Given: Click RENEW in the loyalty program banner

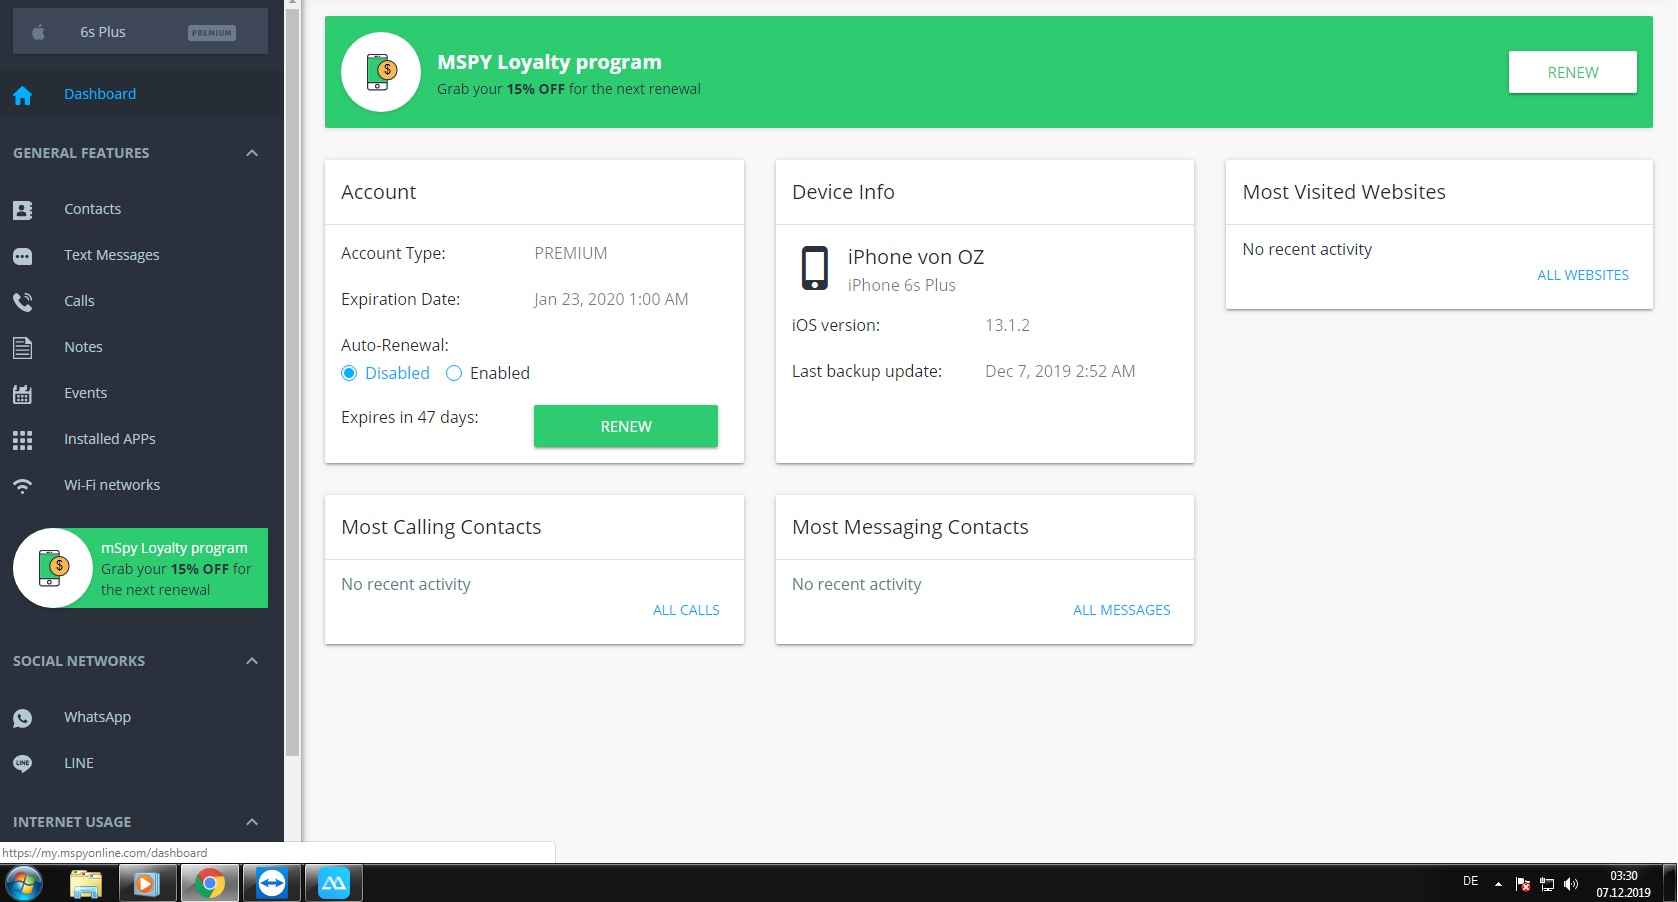Looking at the screenshot, I should pyautogui.click(x=1572, y=72).
